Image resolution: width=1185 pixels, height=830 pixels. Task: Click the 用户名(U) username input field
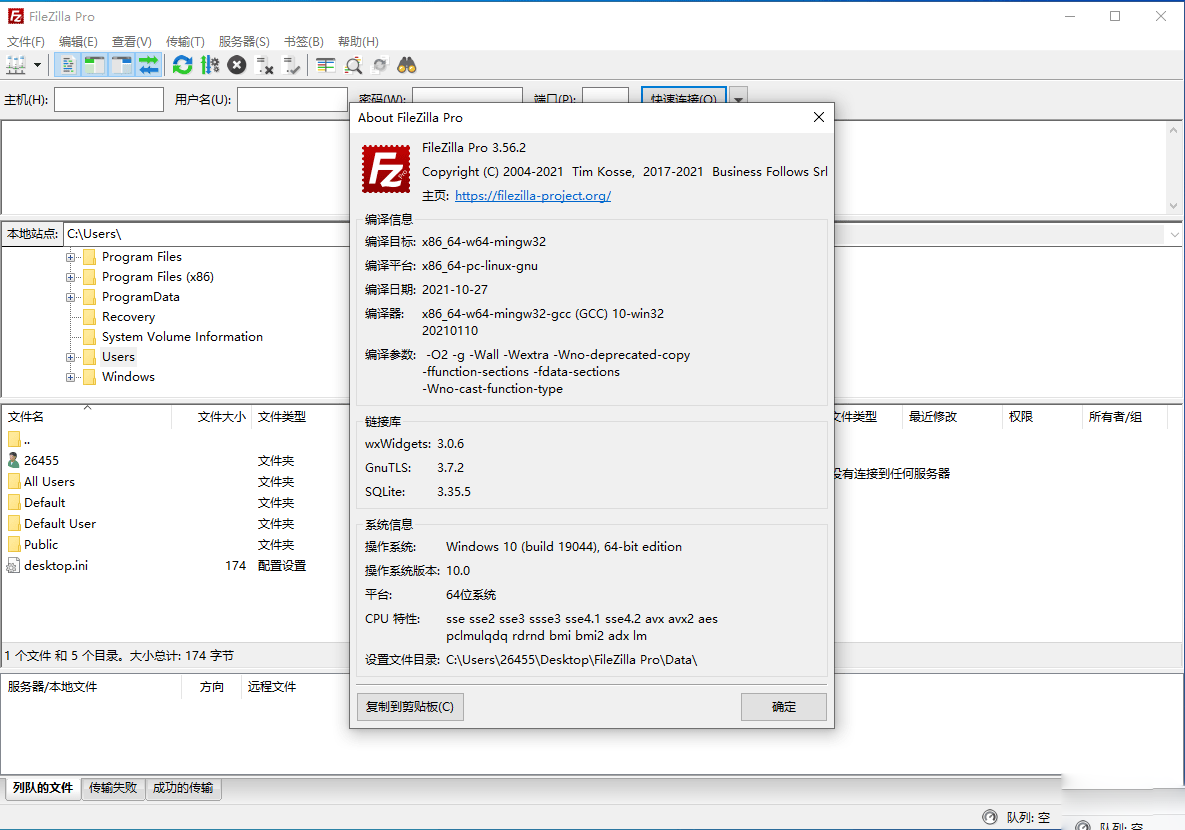(x=292, y=100)
